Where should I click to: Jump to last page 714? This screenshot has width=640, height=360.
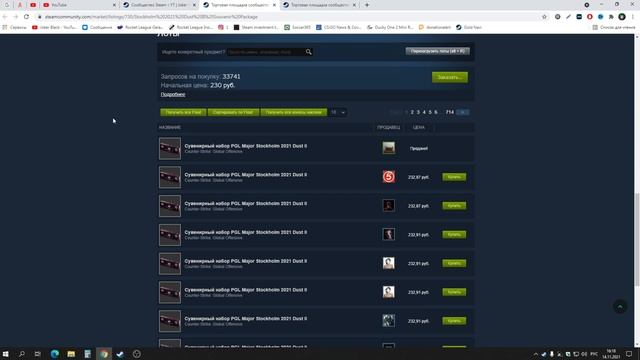point(449,112)
